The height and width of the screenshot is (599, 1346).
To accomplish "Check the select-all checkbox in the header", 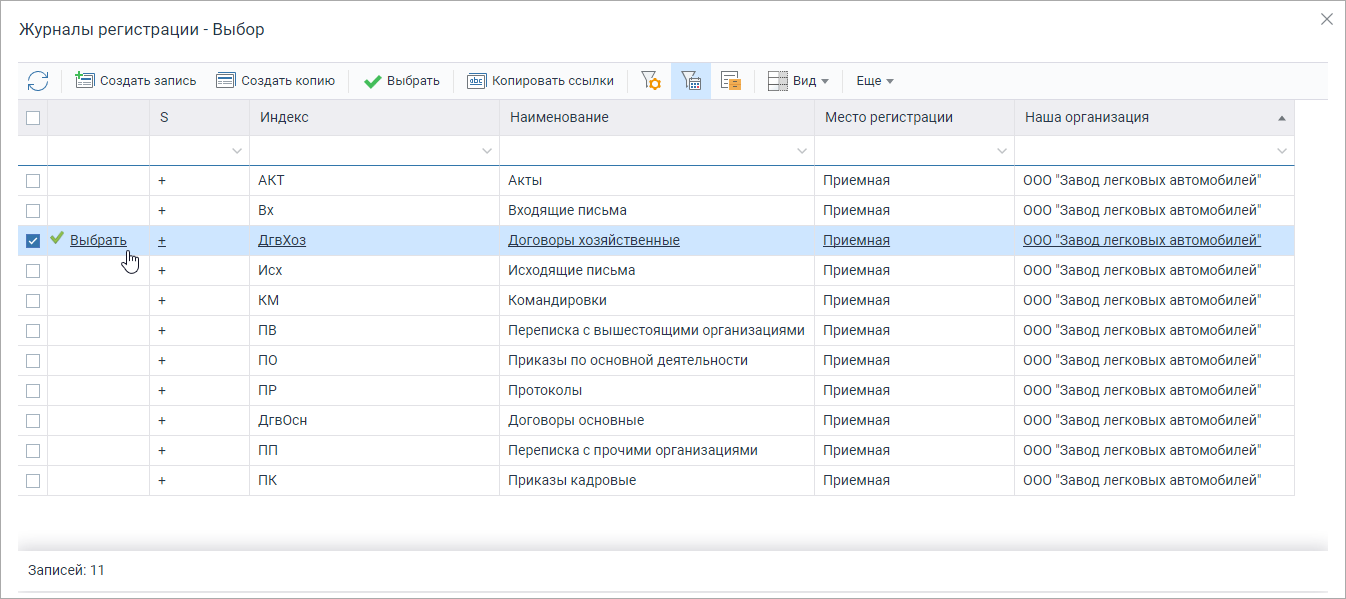I will click(x=33, y=118).
